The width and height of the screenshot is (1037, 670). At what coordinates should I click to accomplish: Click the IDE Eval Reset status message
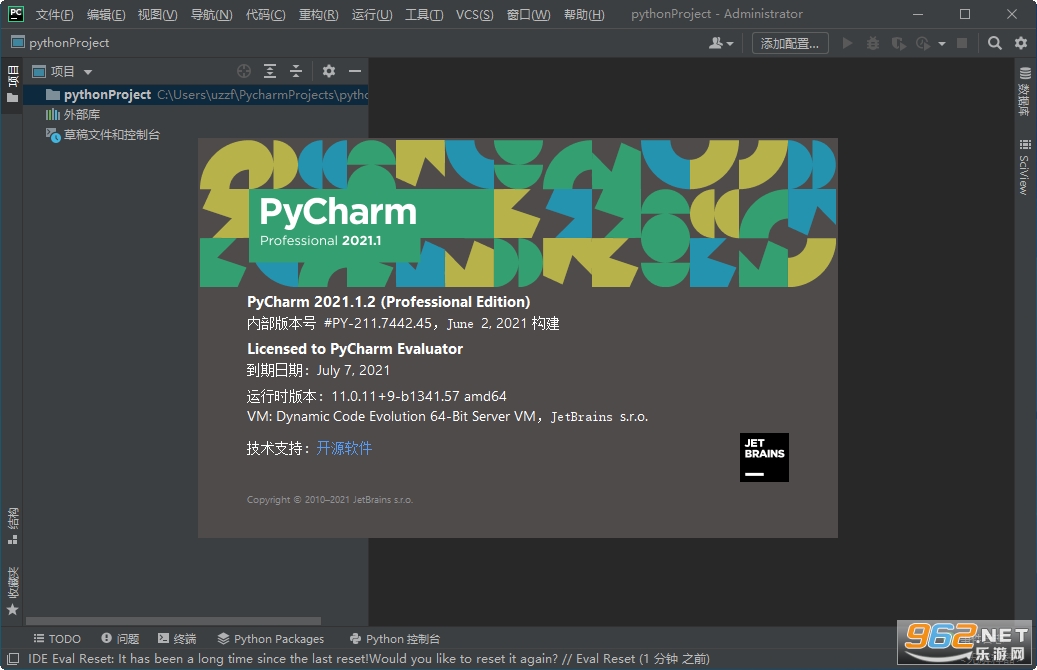pos(368,659)
